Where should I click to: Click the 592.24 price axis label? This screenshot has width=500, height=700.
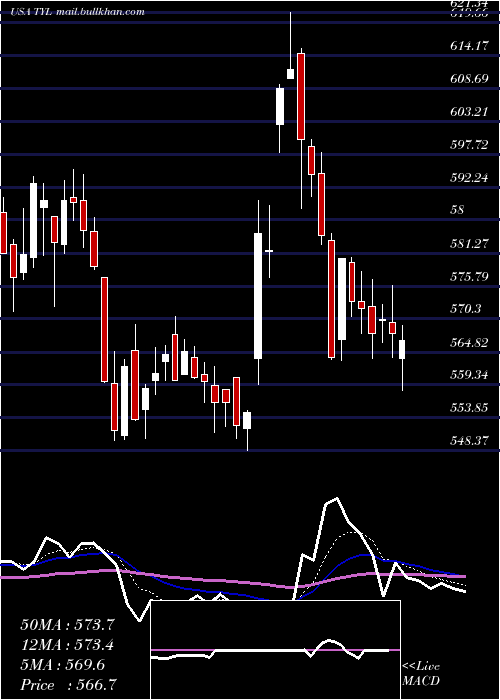pos(469,178)
